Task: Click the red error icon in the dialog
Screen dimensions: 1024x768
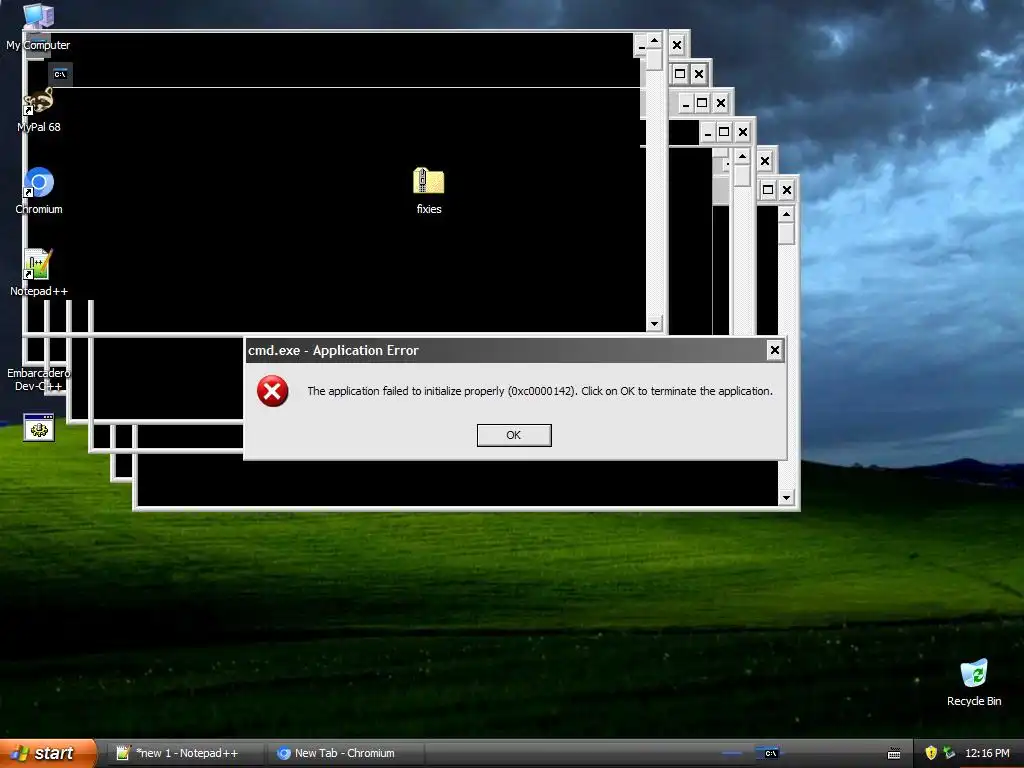Action: [x=272, y=391]
